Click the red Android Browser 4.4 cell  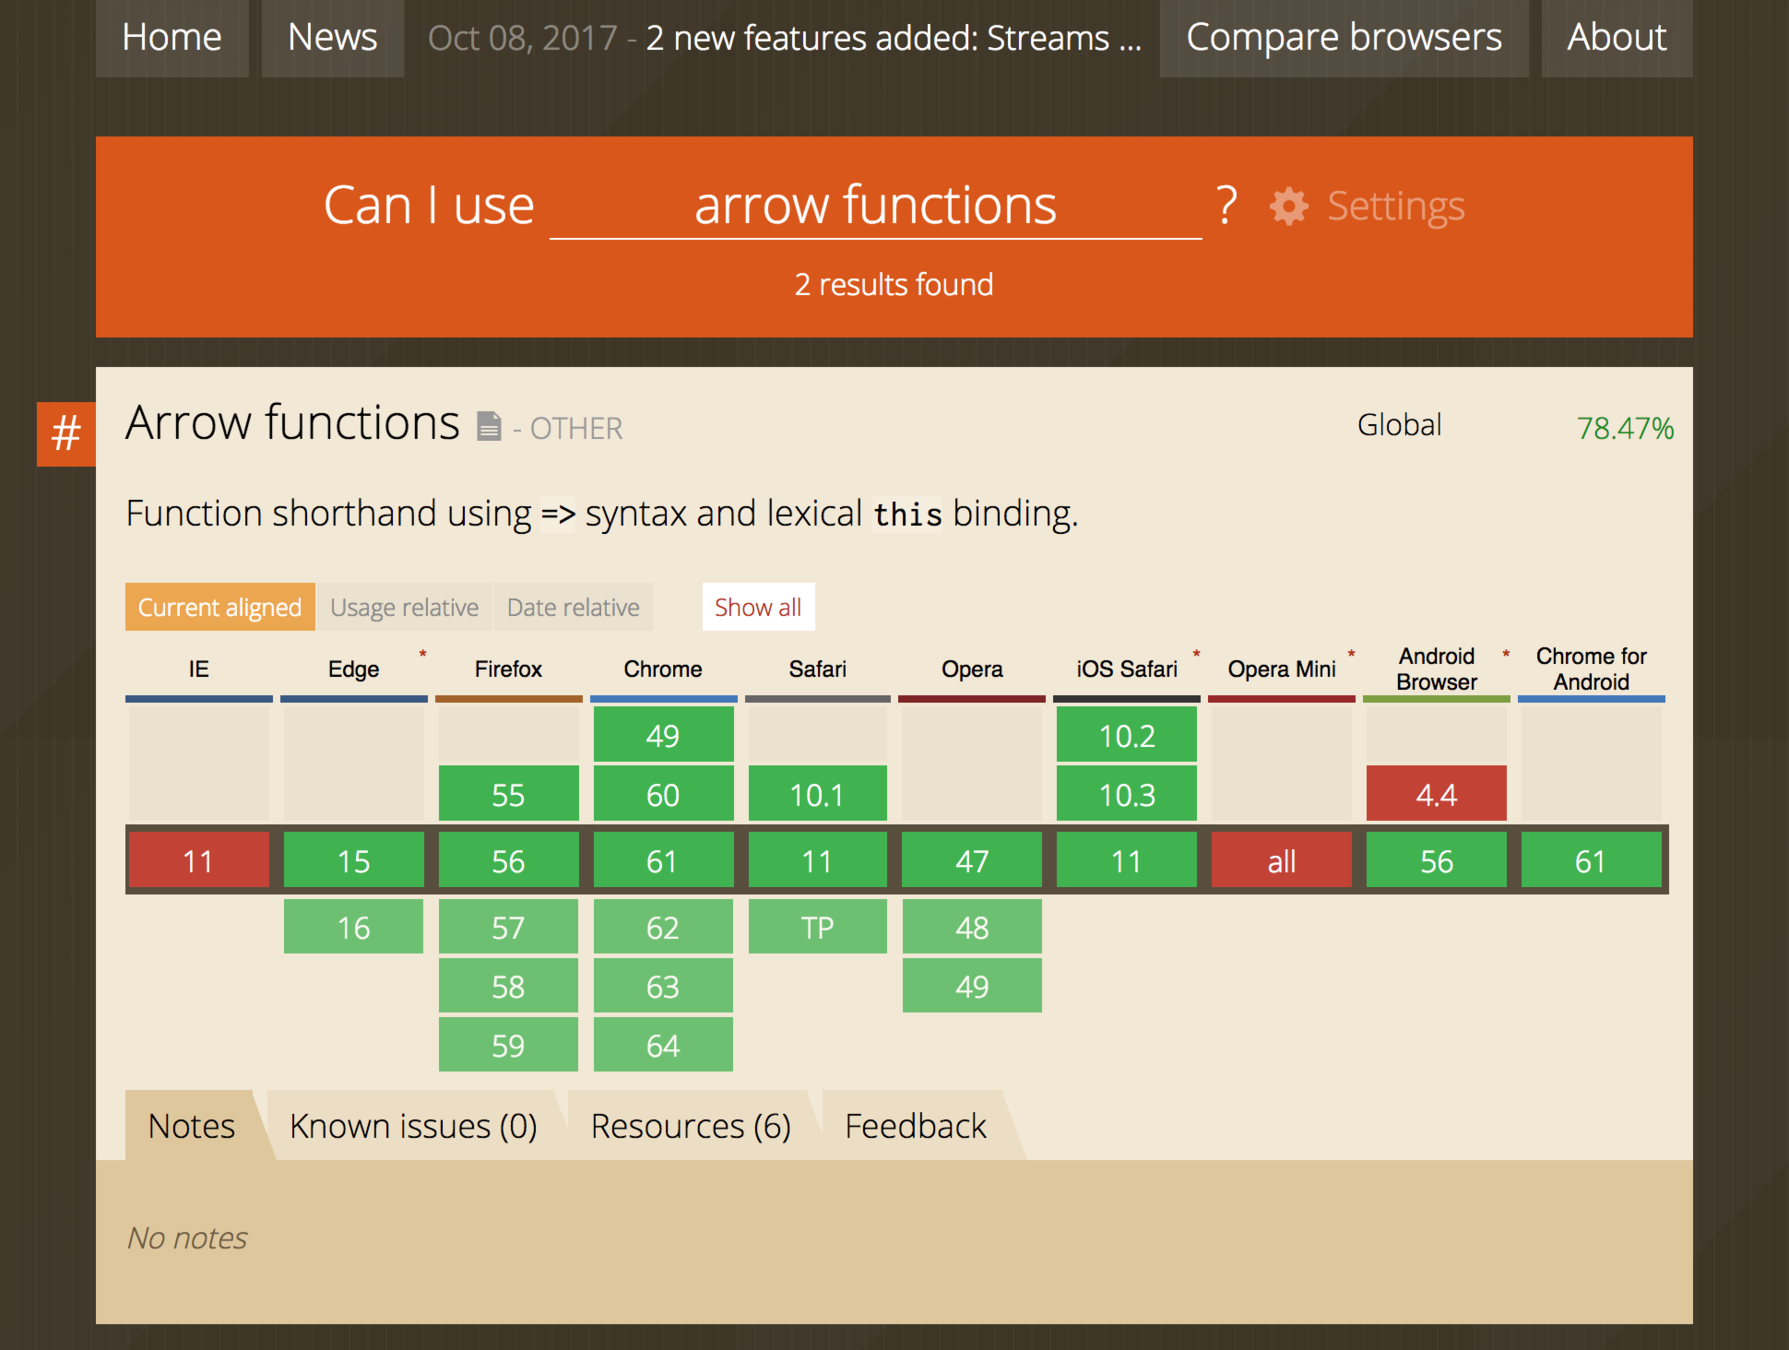(x=1437, y=795)
